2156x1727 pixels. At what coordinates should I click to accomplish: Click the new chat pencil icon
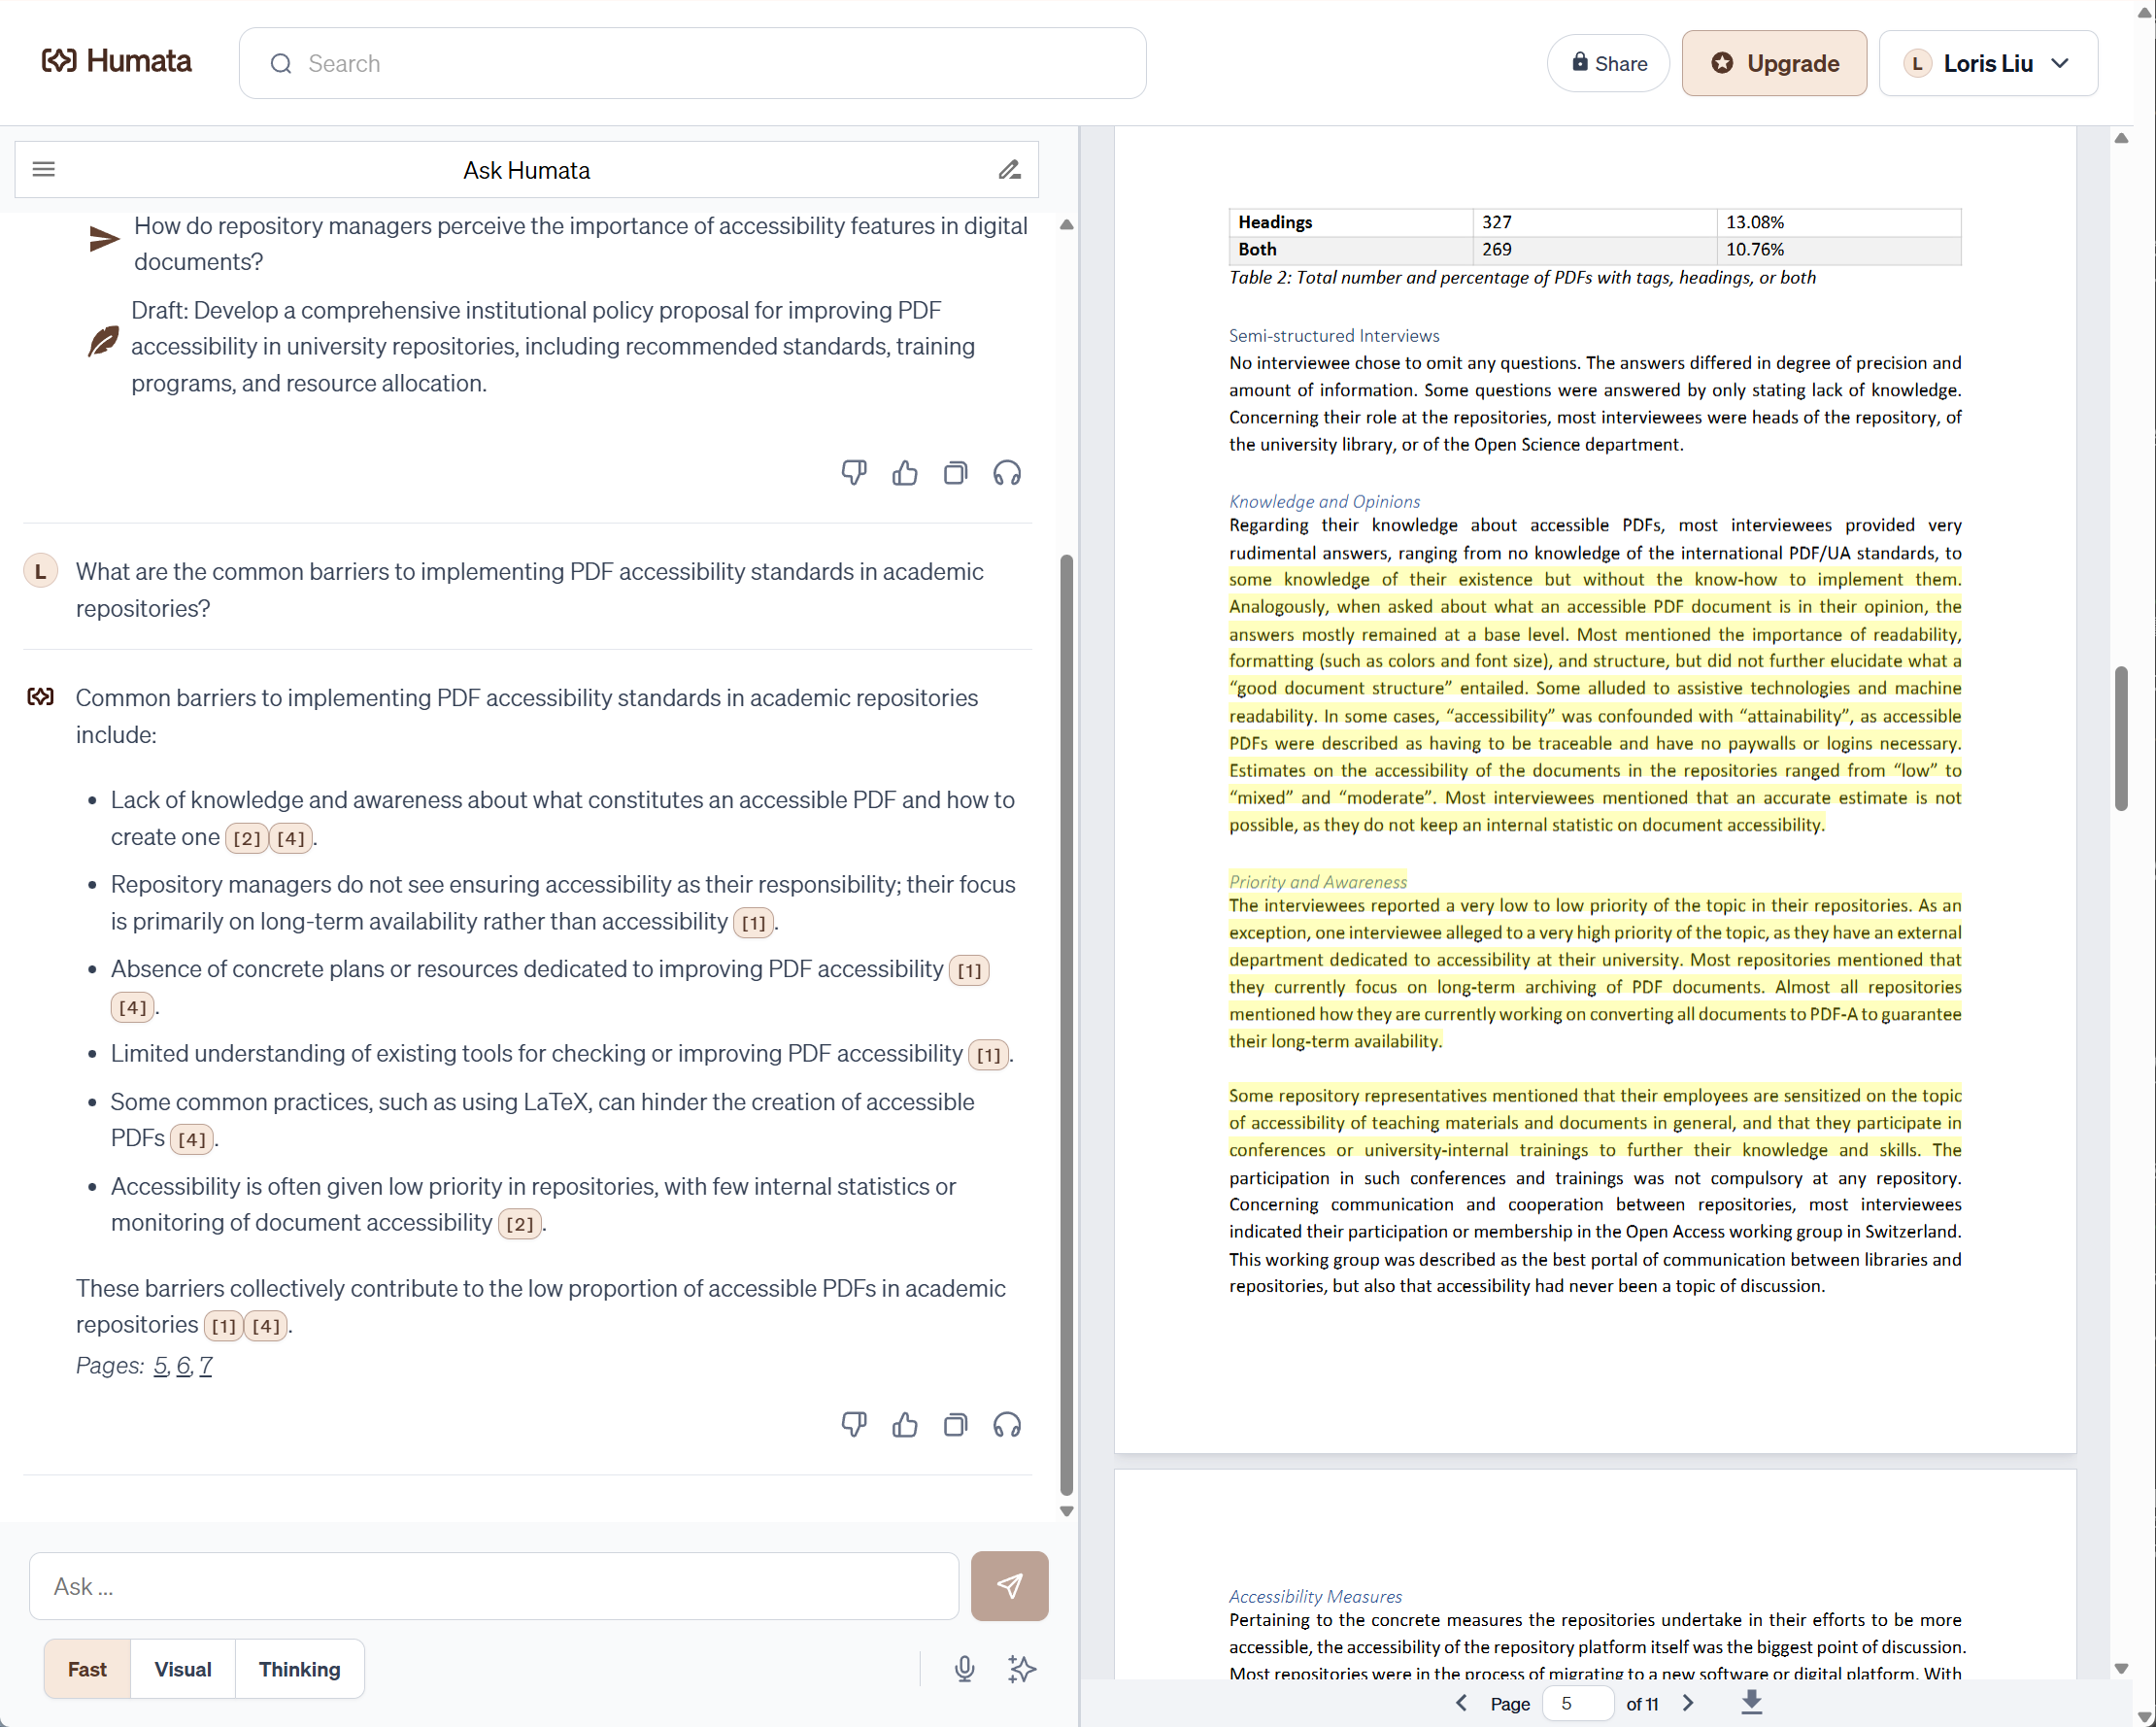(1009, 170)
